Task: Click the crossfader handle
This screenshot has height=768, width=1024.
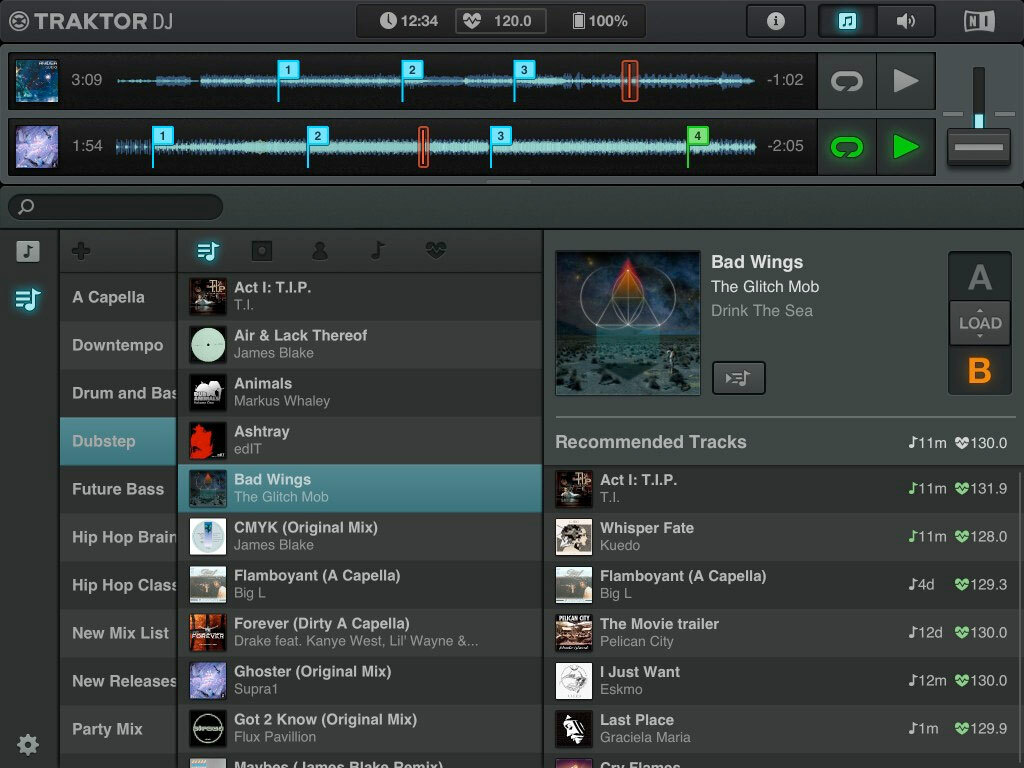Action: [978, 147]
